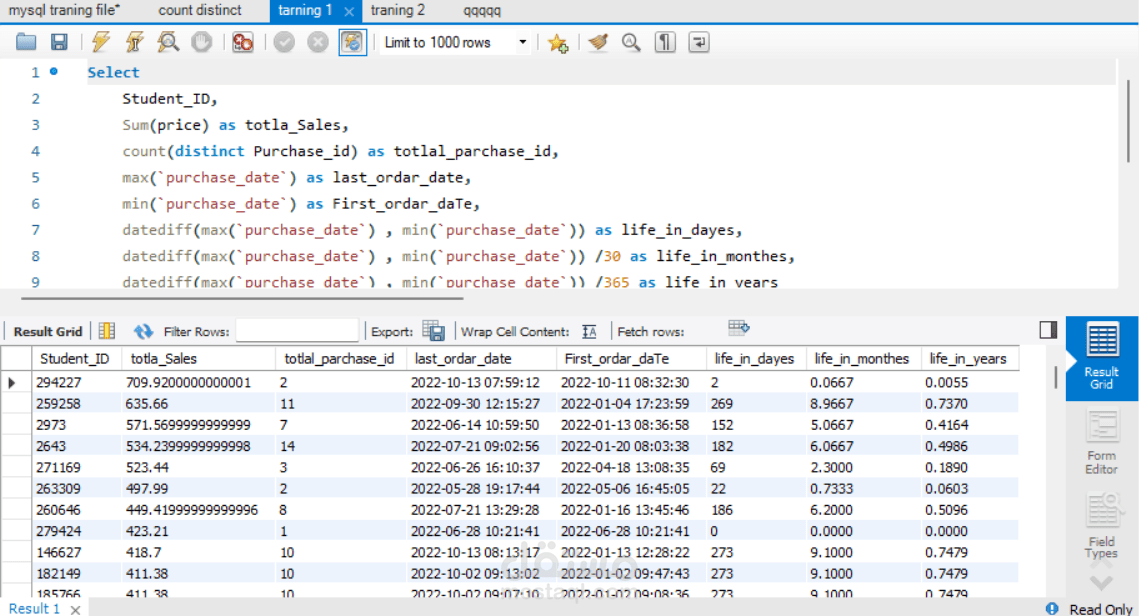Stop query execution hand icon
1139x616 pixels.
click(201, 42)
